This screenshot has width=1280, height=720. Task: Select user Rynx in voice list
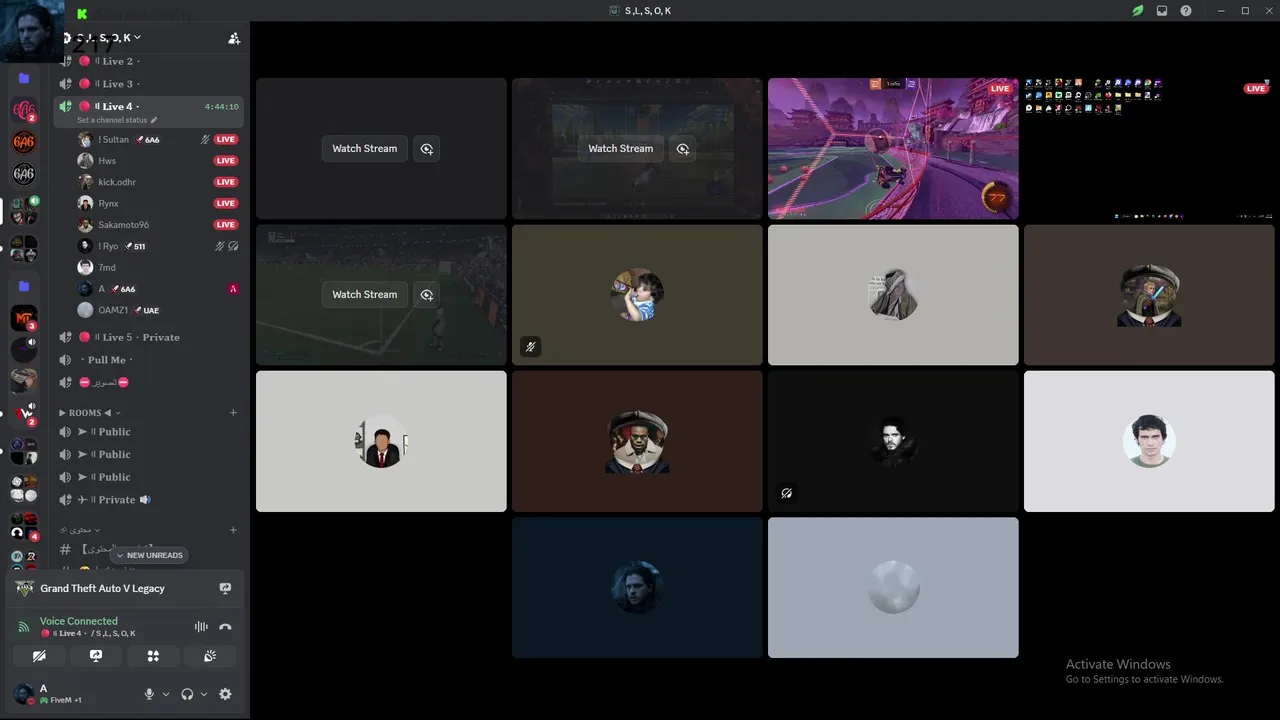[x=158, y=204]
